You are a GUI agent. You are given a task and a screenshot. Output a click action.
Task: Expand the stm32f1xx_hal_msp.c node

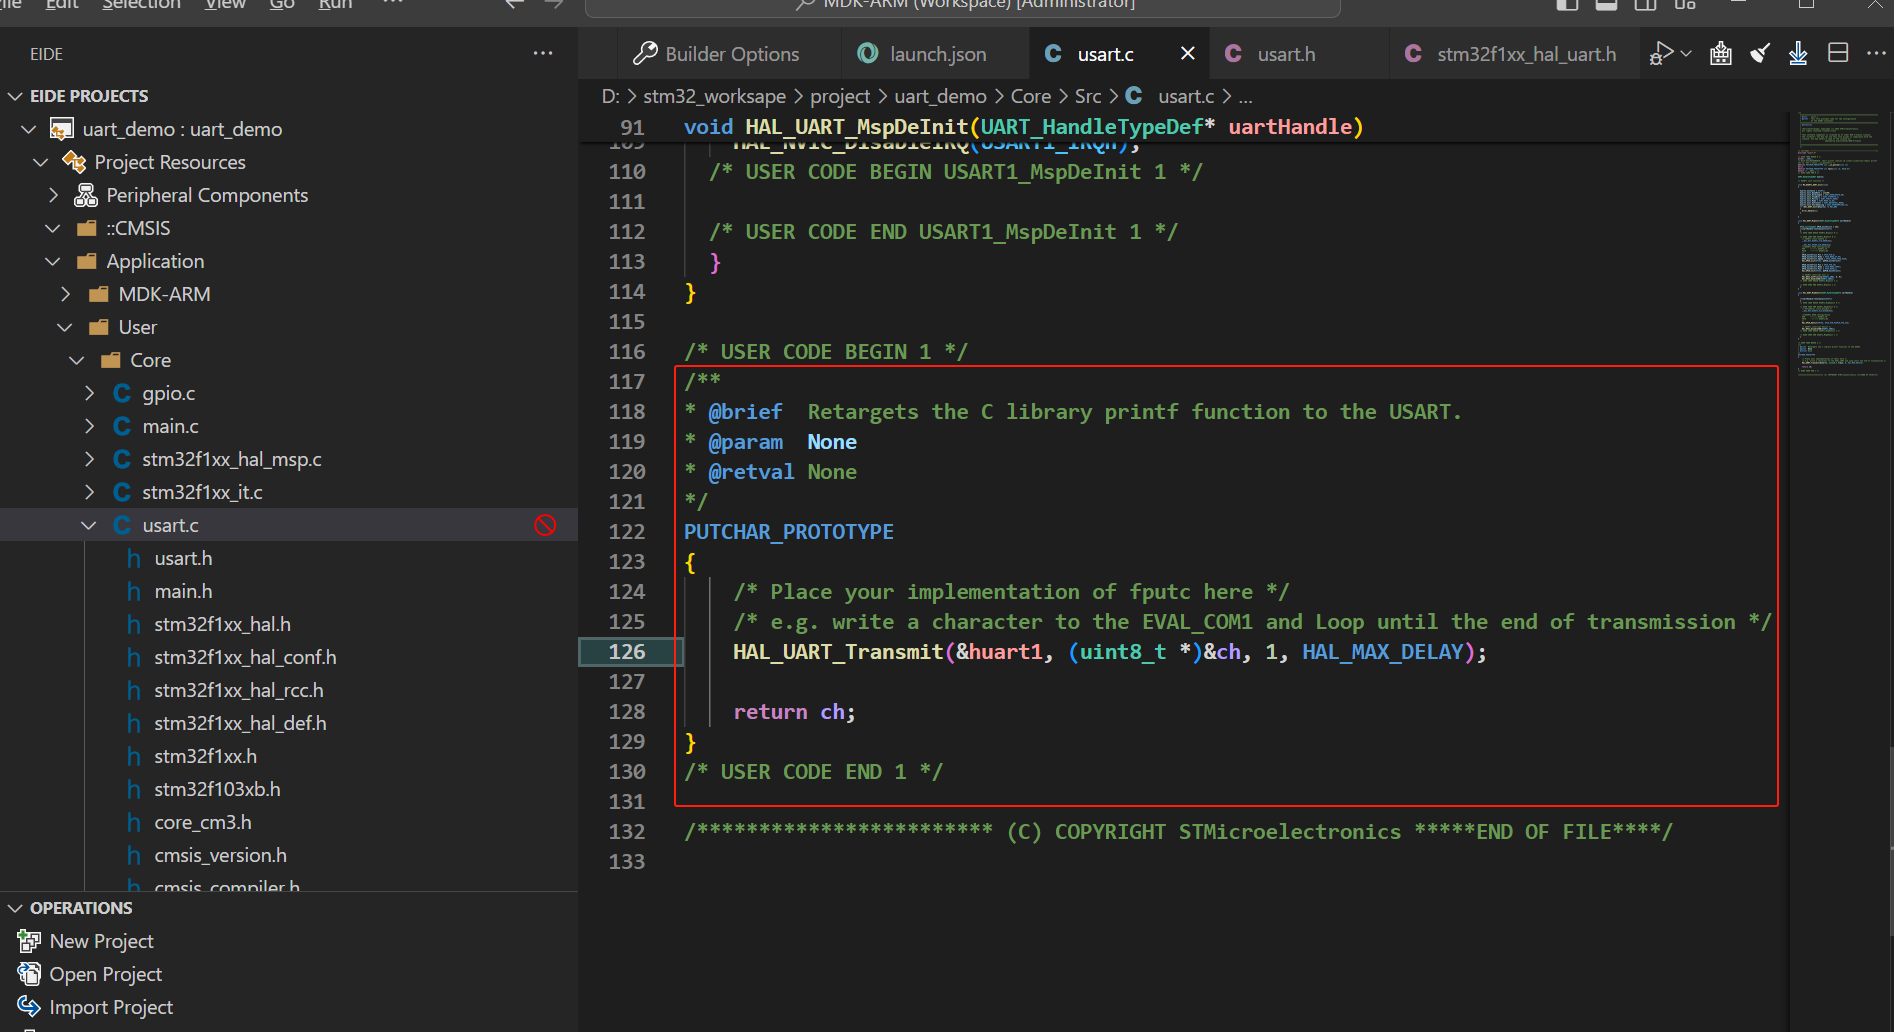click(x=89, y=459)
